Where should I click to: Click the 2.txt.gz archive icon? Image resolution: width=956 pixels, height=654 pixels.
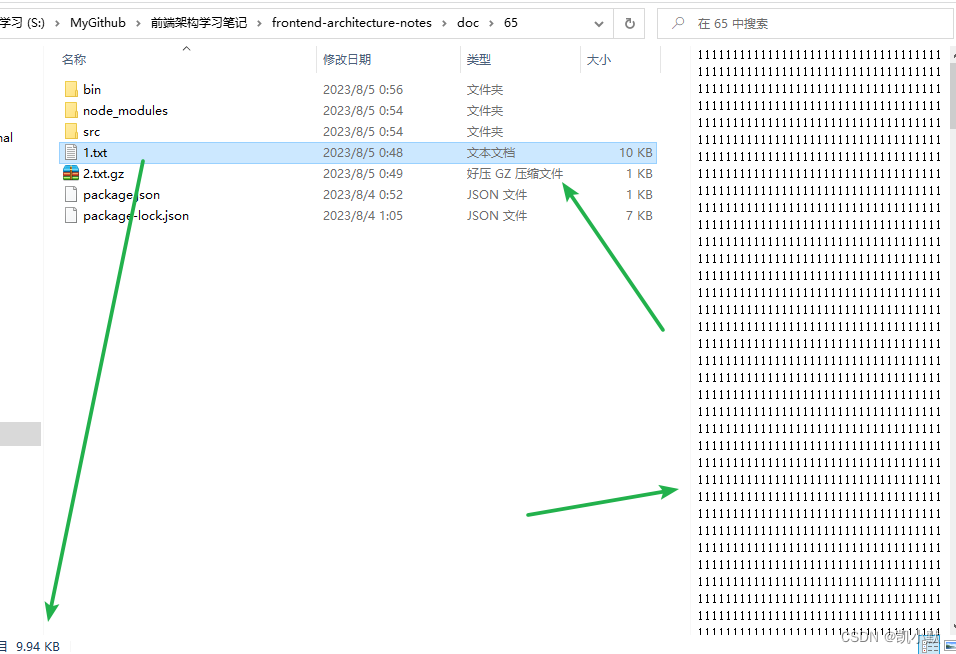coord(71,174)
